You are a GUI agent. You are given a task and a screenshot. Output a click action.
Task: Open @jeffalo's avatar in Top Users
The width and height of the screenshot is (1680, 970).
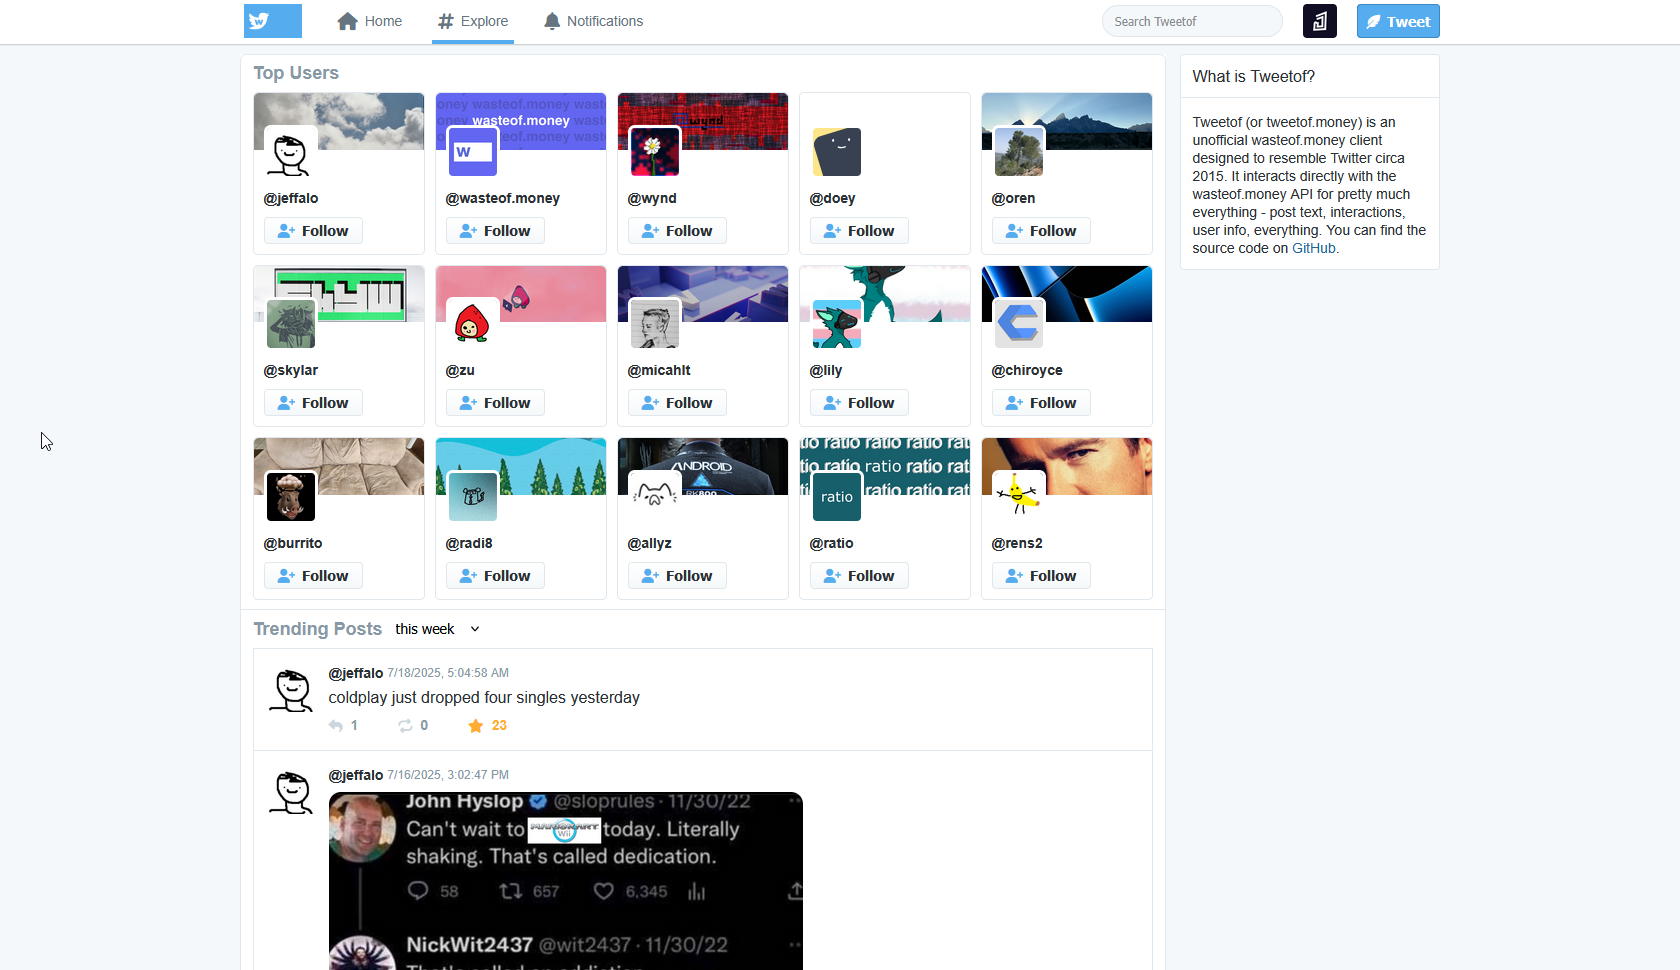click(291, 152)
